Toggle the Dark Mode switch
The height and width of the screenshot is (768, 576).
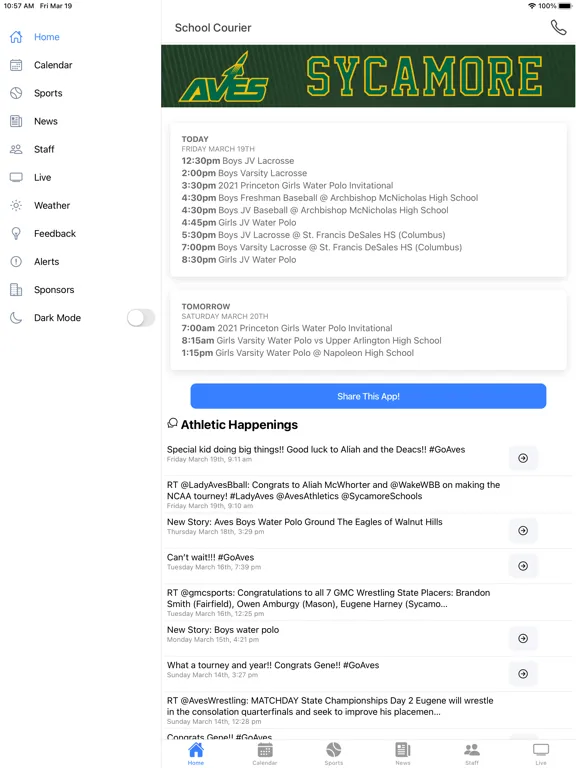click(141, 317)
